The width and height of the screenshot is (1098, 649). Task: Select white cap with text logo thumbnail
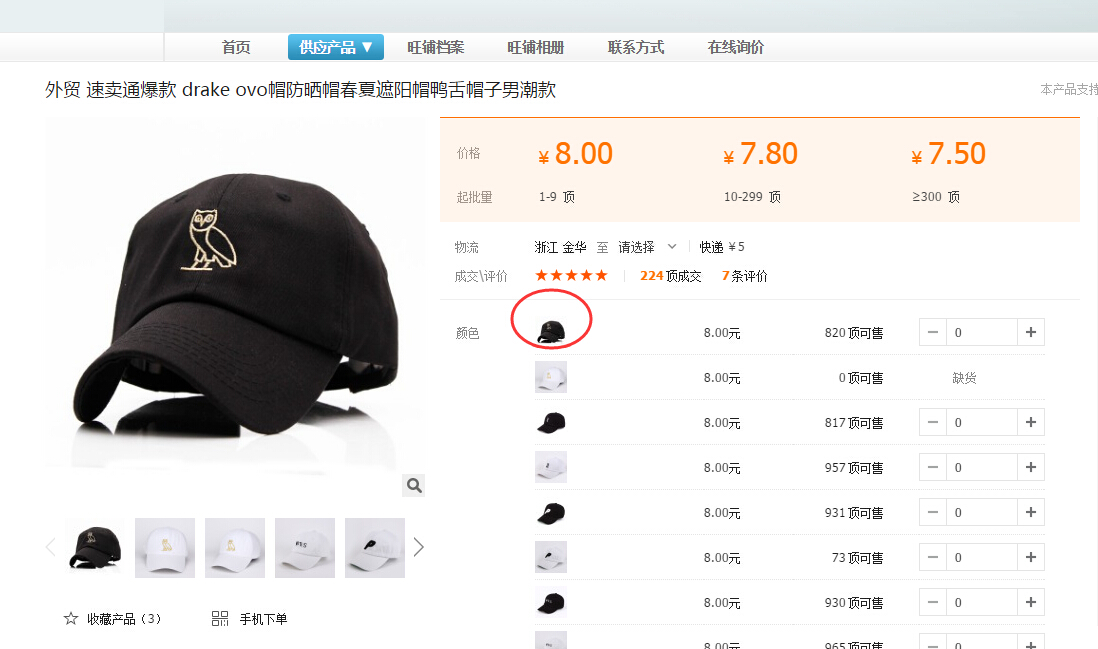click(x=305, y=547)
